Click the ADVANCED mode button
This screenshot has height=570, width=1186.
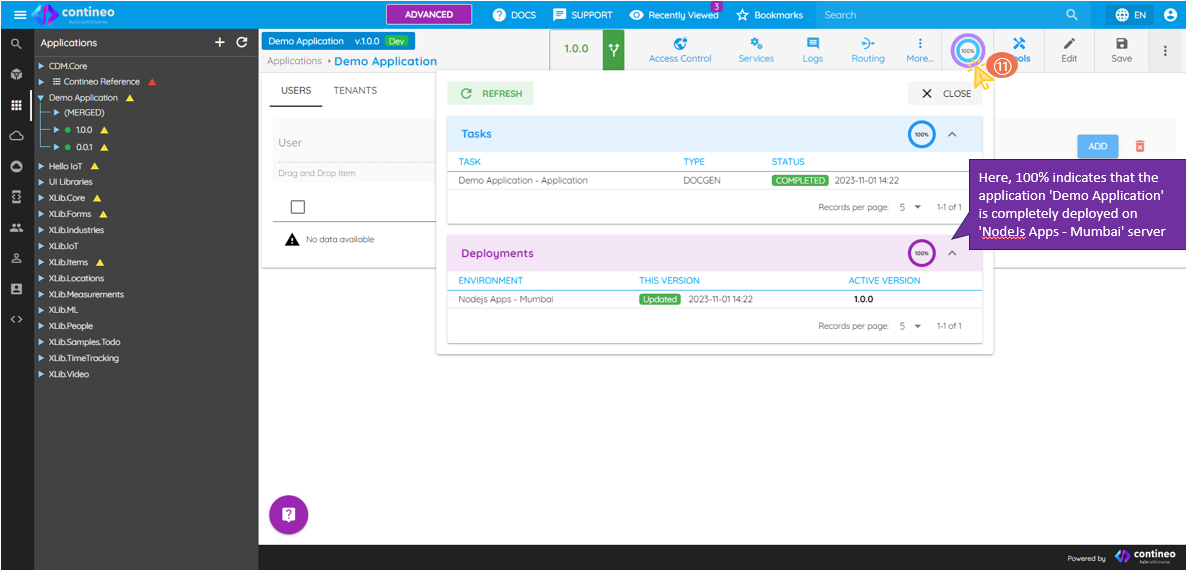[429, 15]
